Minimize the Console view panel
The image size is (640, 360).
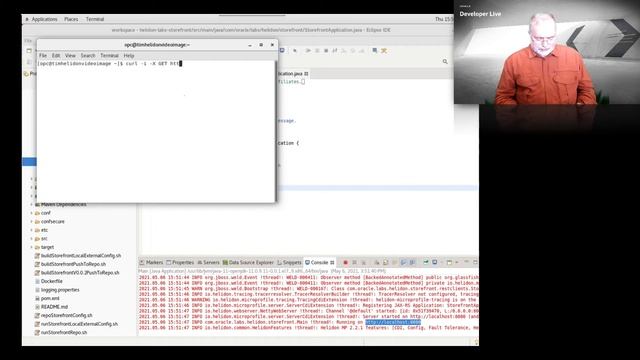[x=467, y=262]
